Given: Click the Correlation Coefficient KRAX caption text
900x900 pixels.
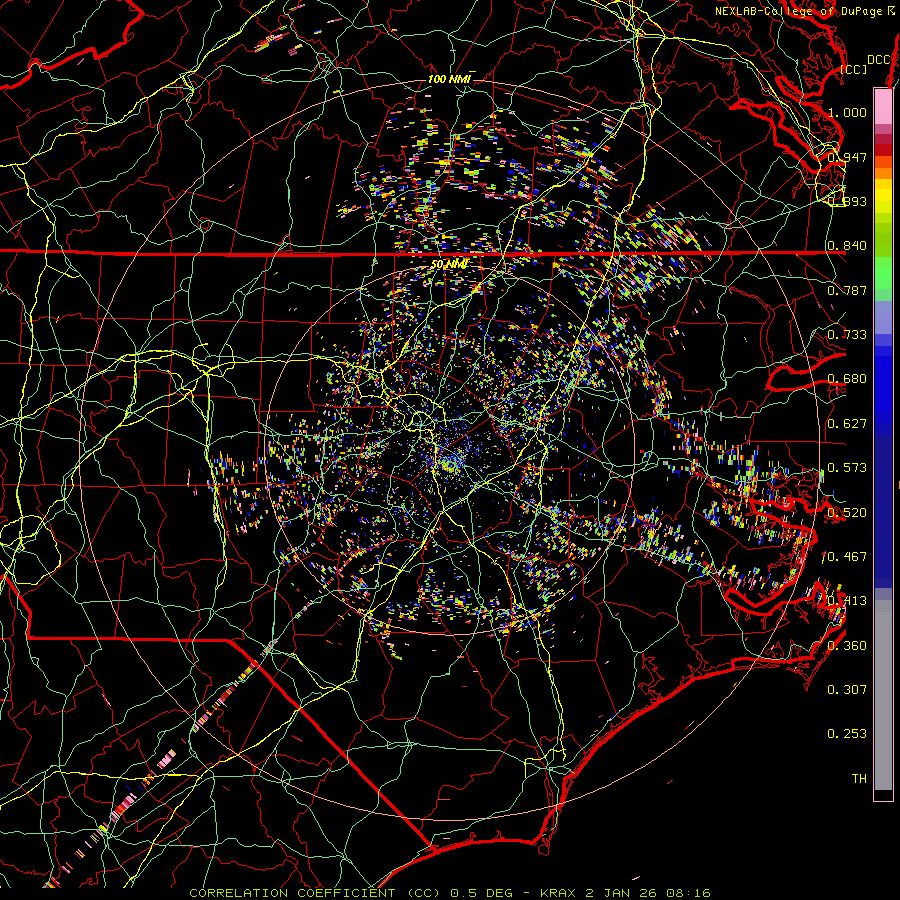Looking at the screenshot, I should coord(450,893).
